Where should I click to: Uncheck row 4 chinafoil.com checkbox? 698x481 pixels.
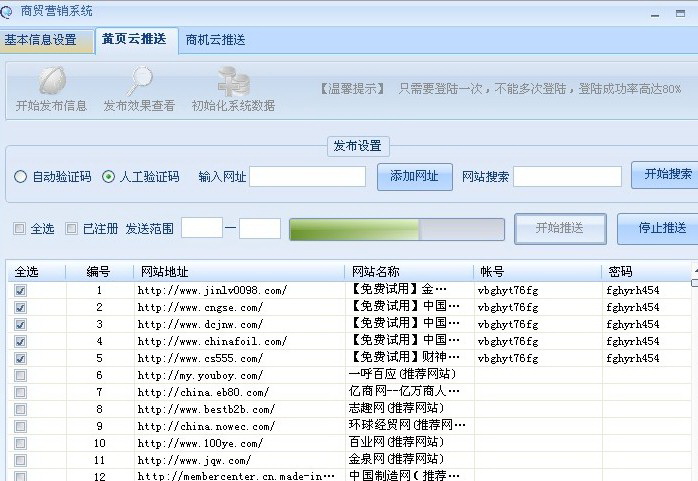(20, 341)
